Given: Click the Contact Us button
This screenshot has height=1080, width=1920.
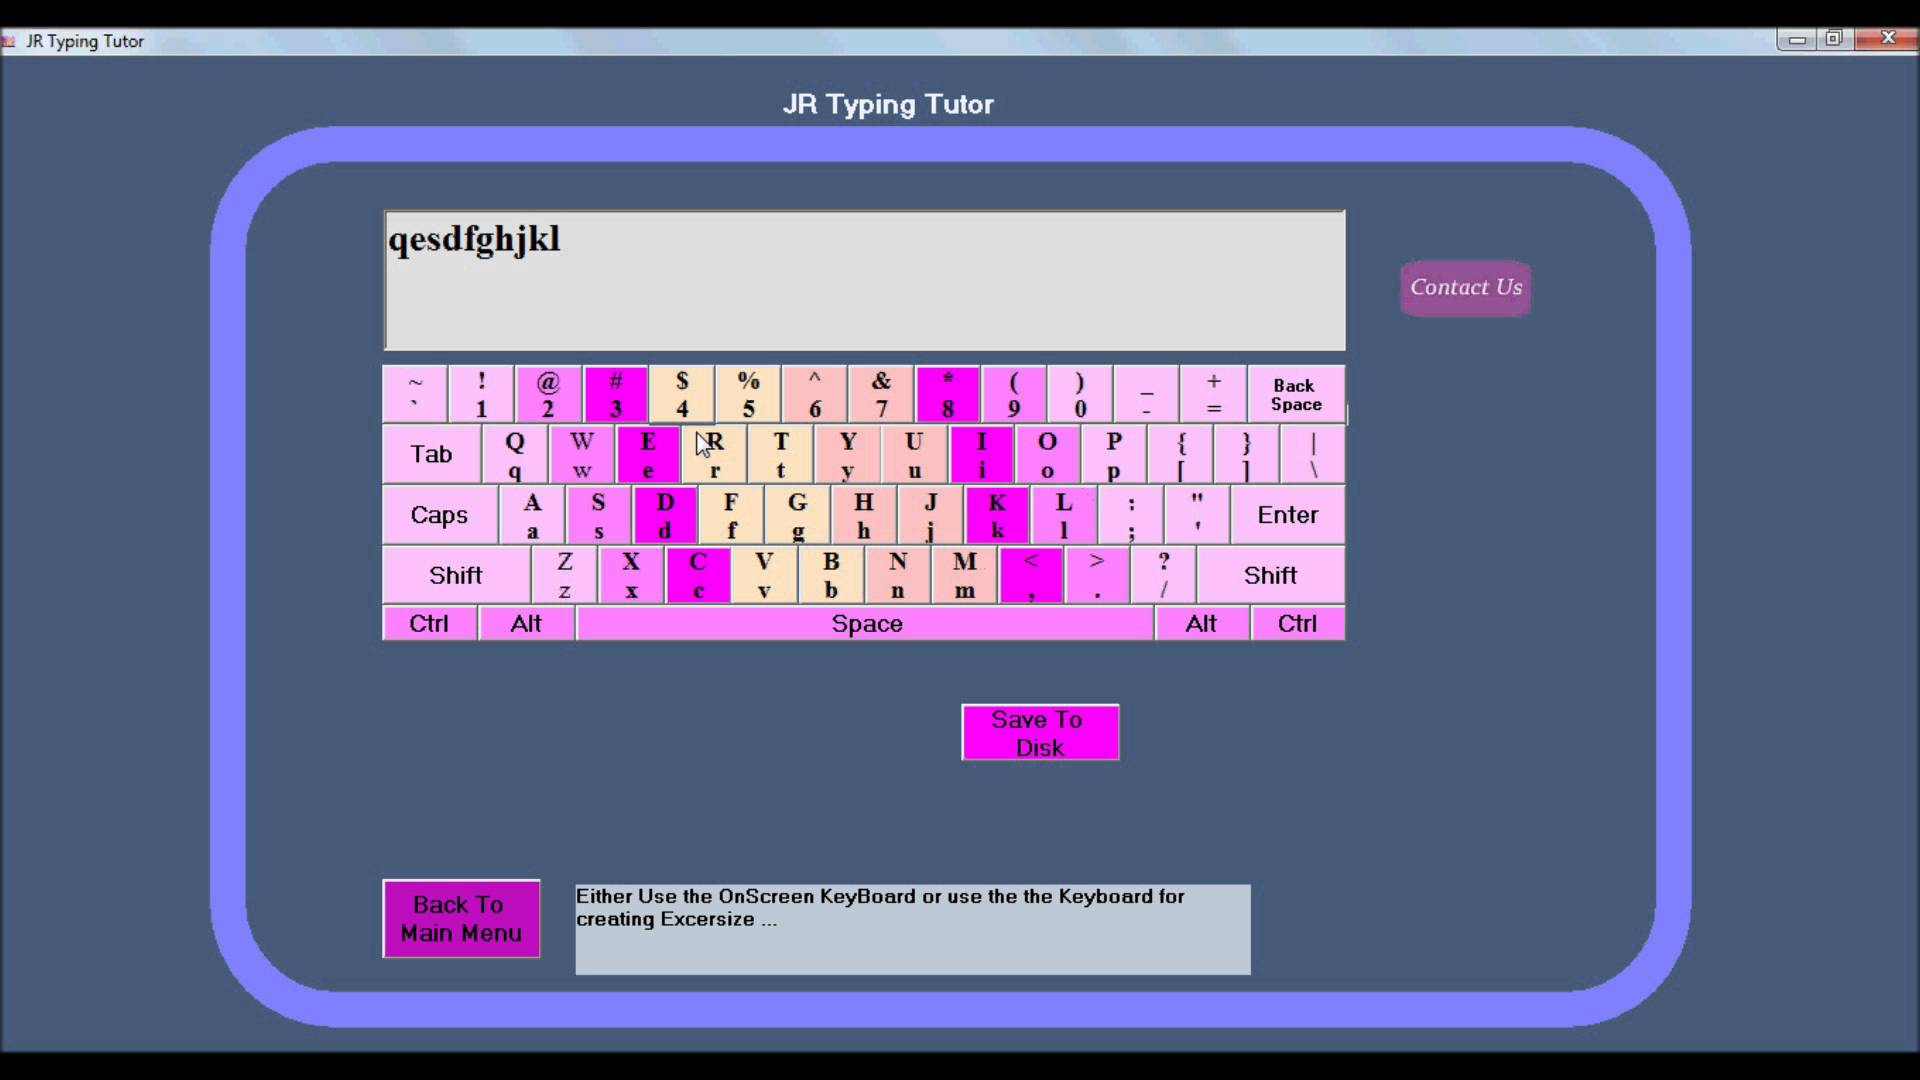Looking at the screenshot, I should (1465, 287).
